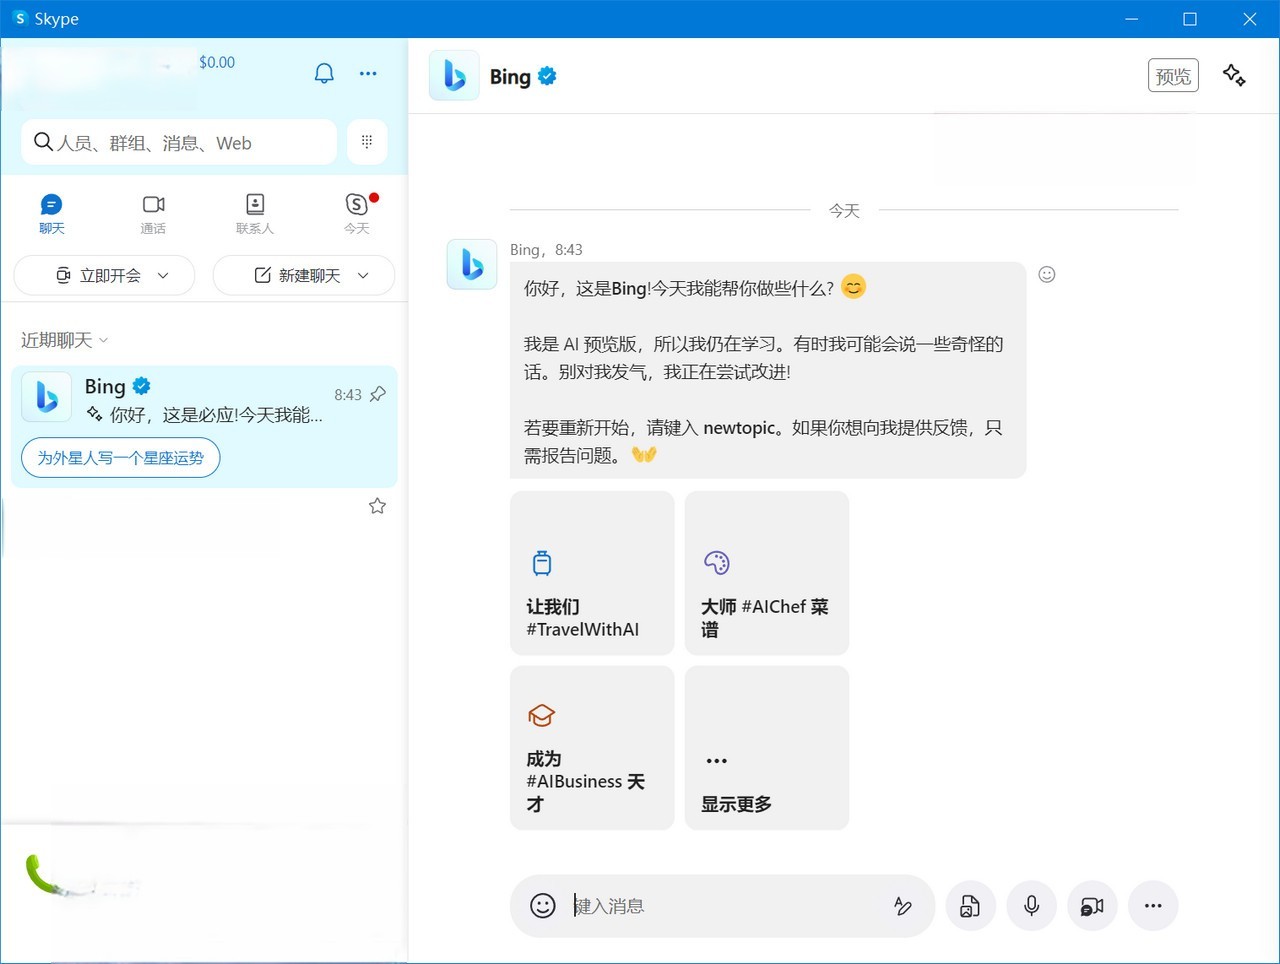This screenshot has height=964, width=1280.
Task: Select the #TravelWithAI suggestion card
Action: point(592,573)
